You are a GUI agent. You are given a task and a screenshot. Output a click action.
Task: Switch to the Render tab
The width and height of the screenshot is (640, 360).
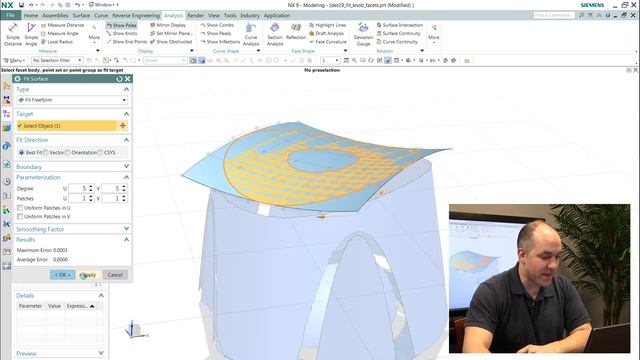click(196, 16)
